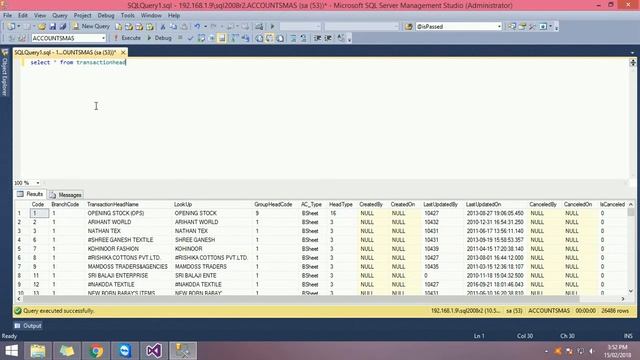This screenshot has width=640, height=360.
Task: Click the Copy toolbar icon
Action: pyautogui.click(x=173, y=27)
